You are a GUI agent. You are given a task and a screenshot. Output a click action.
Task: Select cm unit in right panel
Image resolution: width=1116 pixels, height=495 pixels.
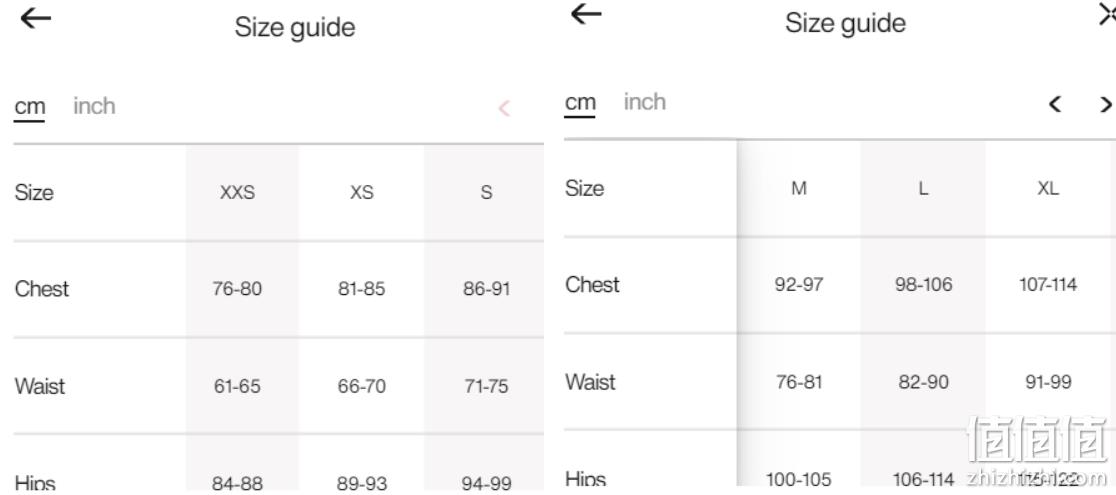(580, 103)
